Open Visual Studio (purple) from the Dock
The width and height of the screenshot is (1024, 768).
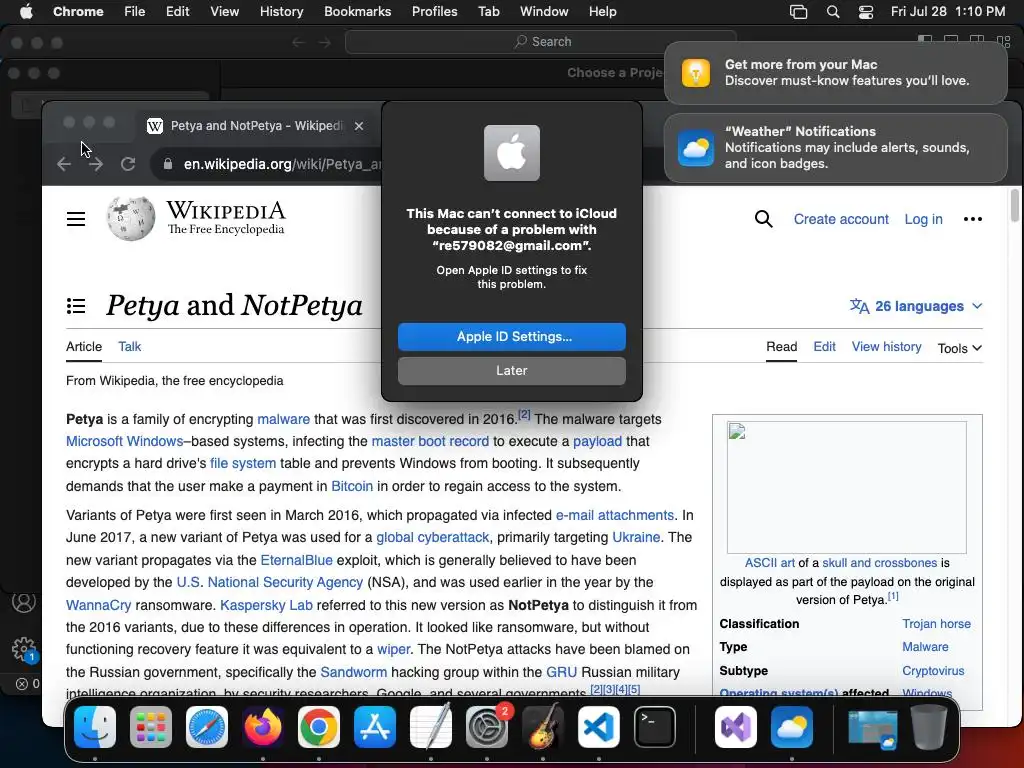(736, 727)
